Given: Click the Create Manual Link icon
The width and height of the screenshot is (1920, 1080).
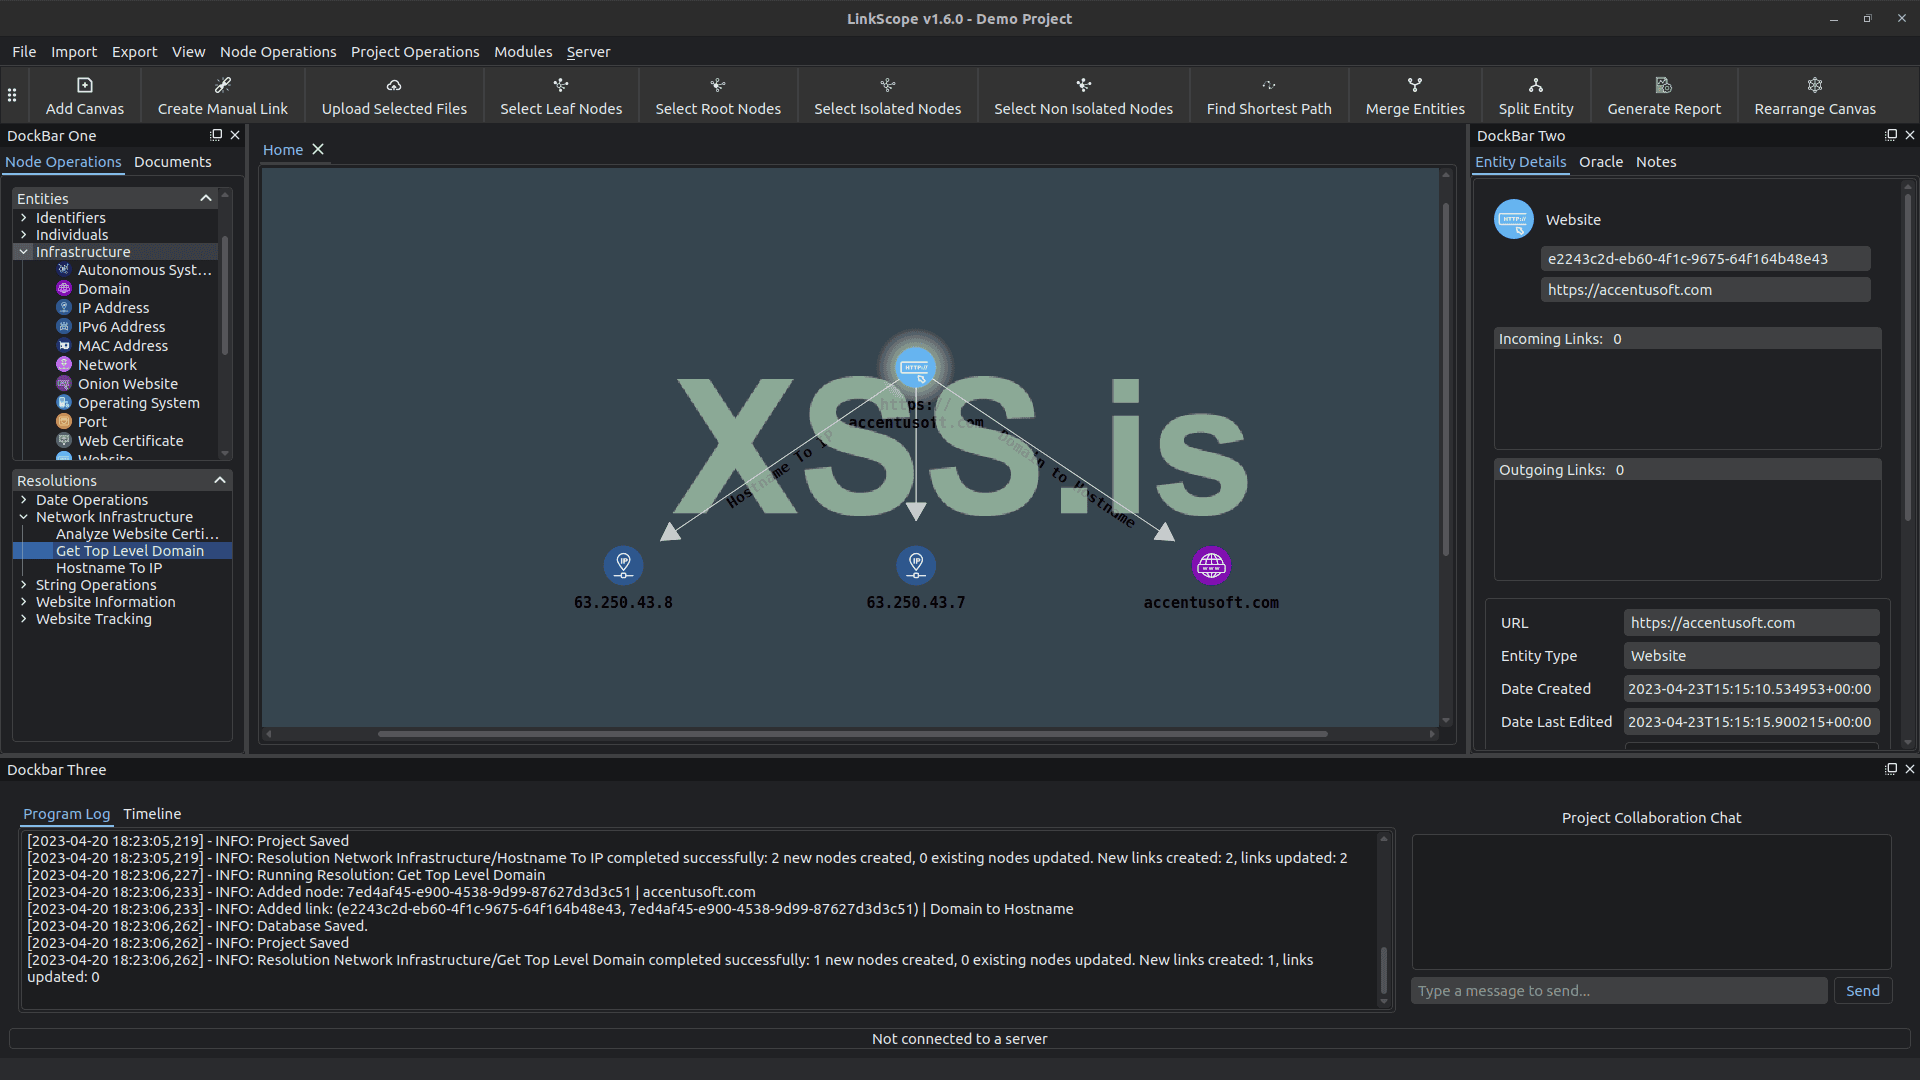Looking at the screenshot, I should pyautogui.click(x=222, y=86).
